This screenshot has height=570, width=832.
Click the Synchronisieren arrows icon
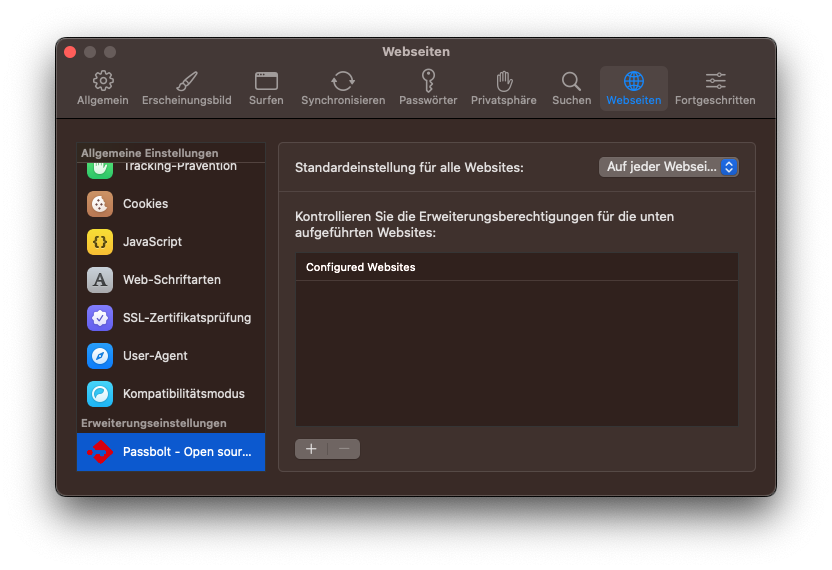[x=343, y=82]
